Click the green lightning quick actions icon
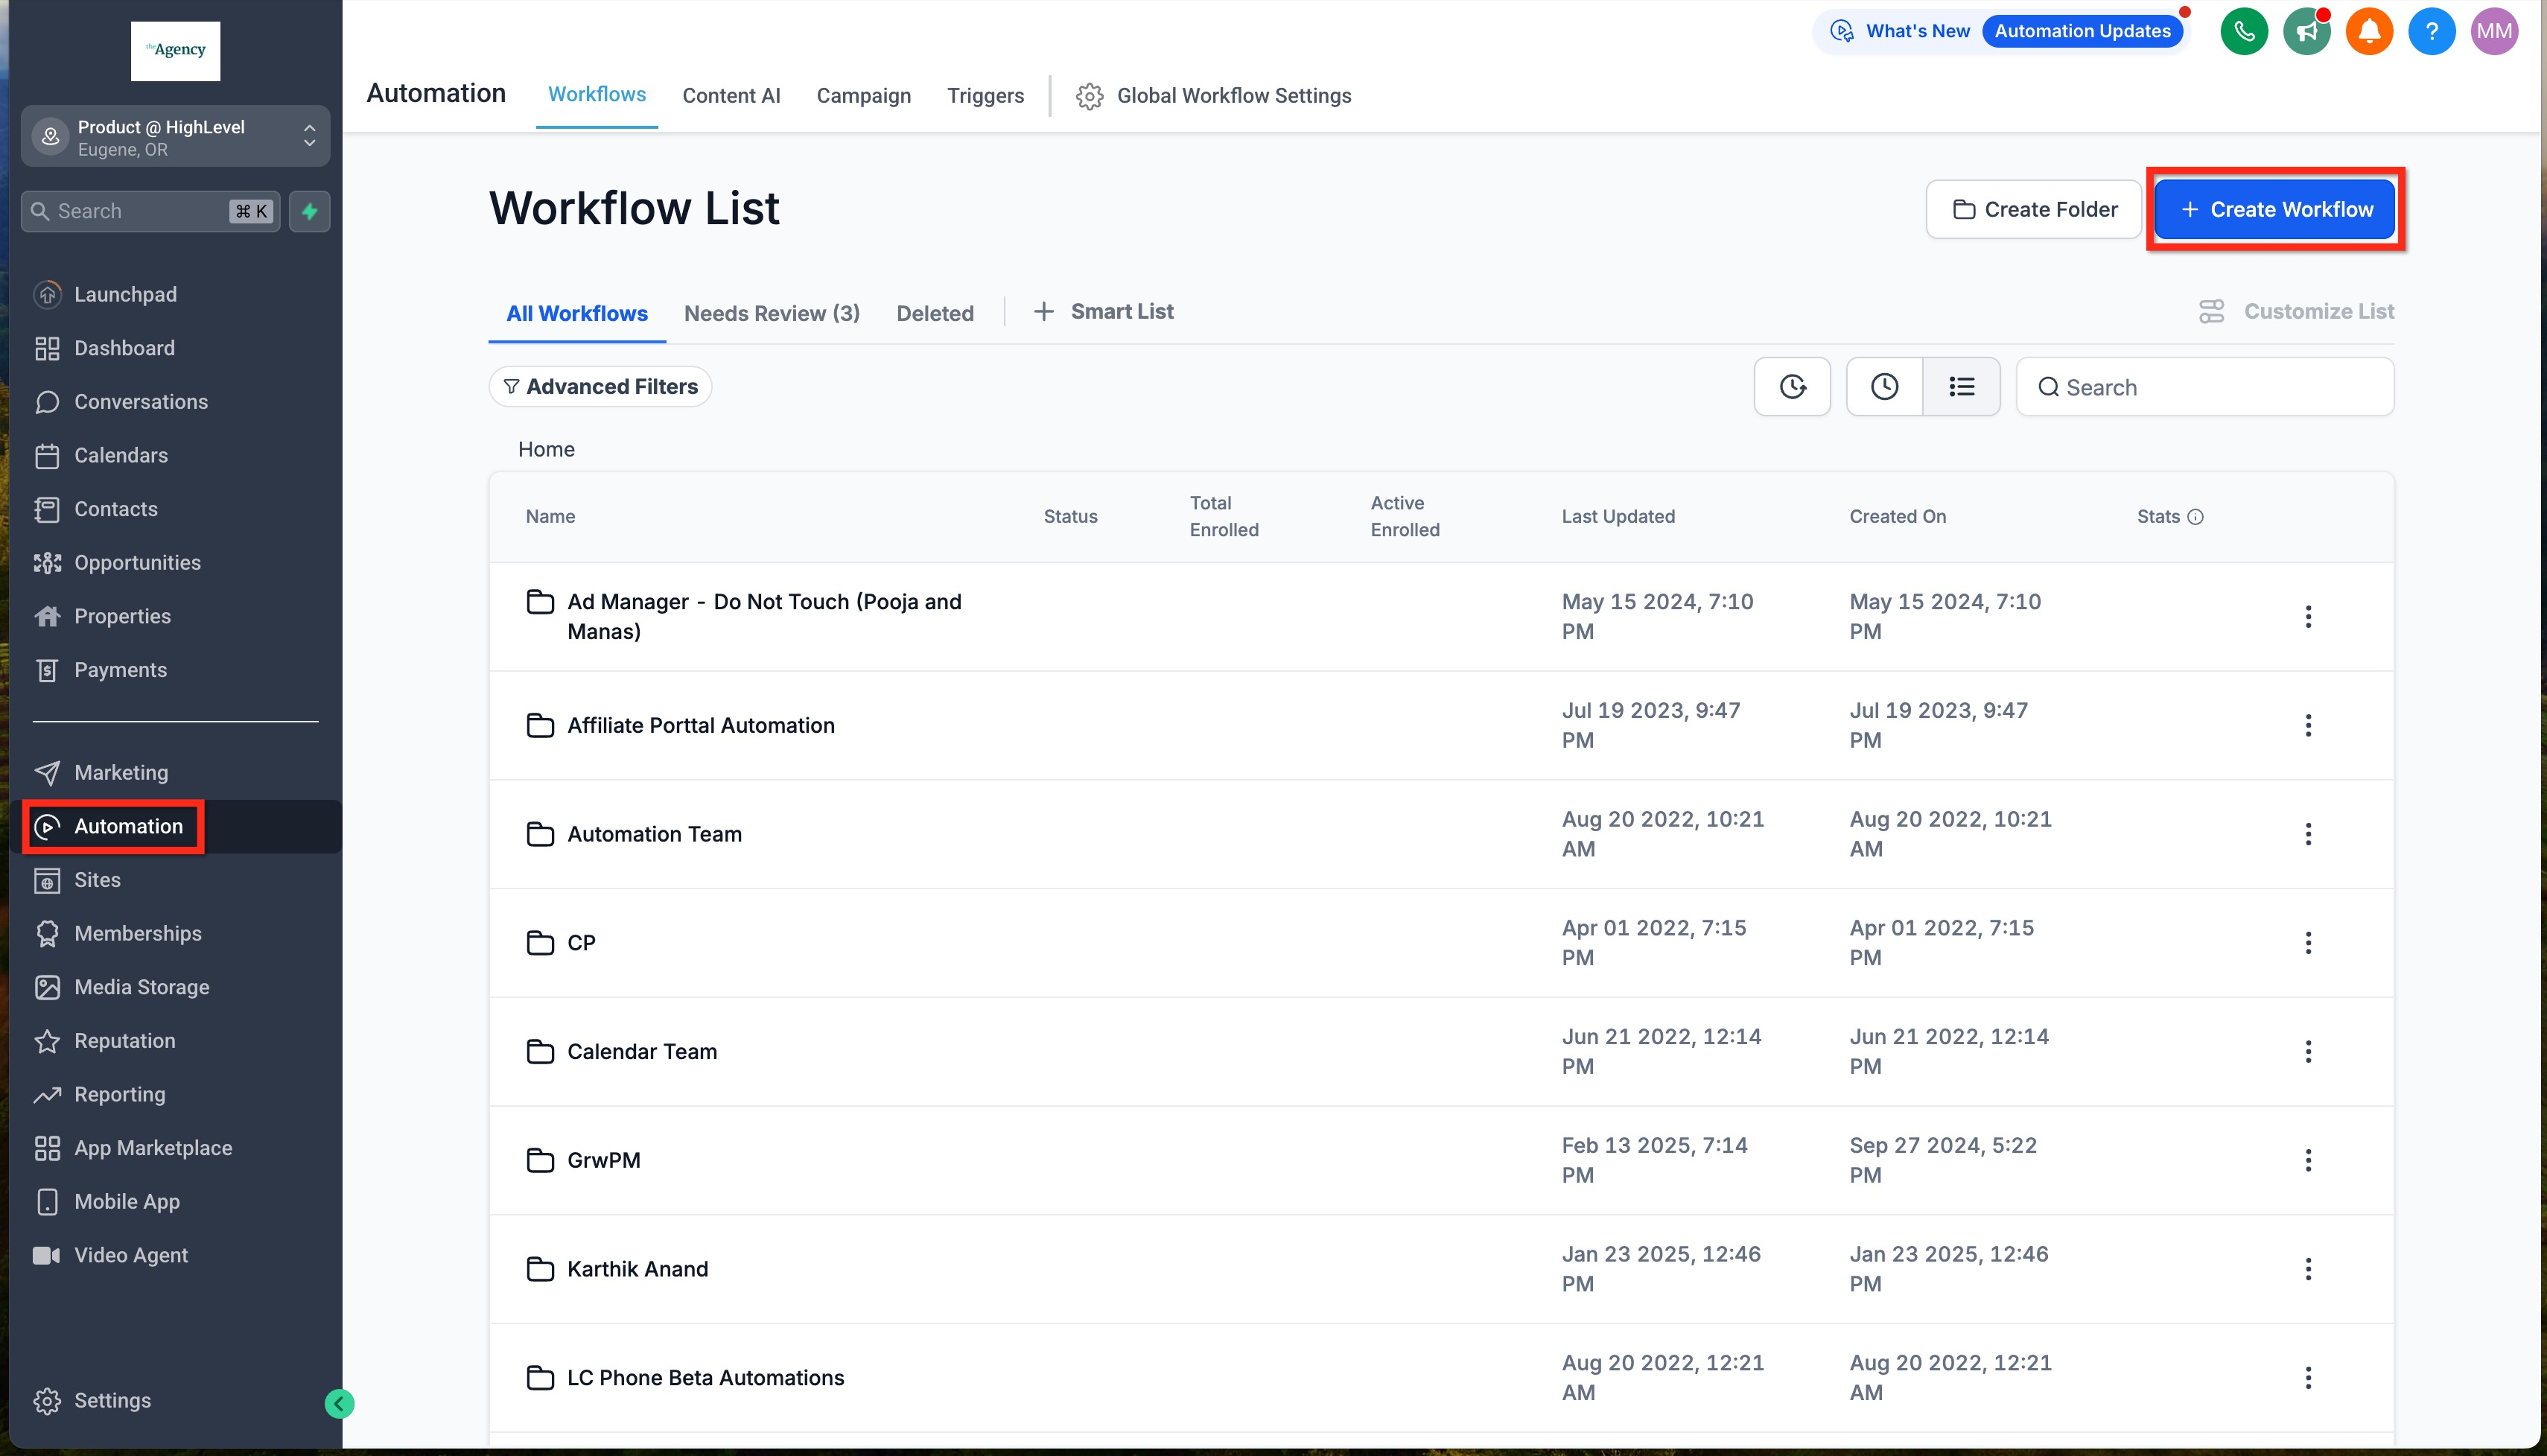 click(310, 211)
